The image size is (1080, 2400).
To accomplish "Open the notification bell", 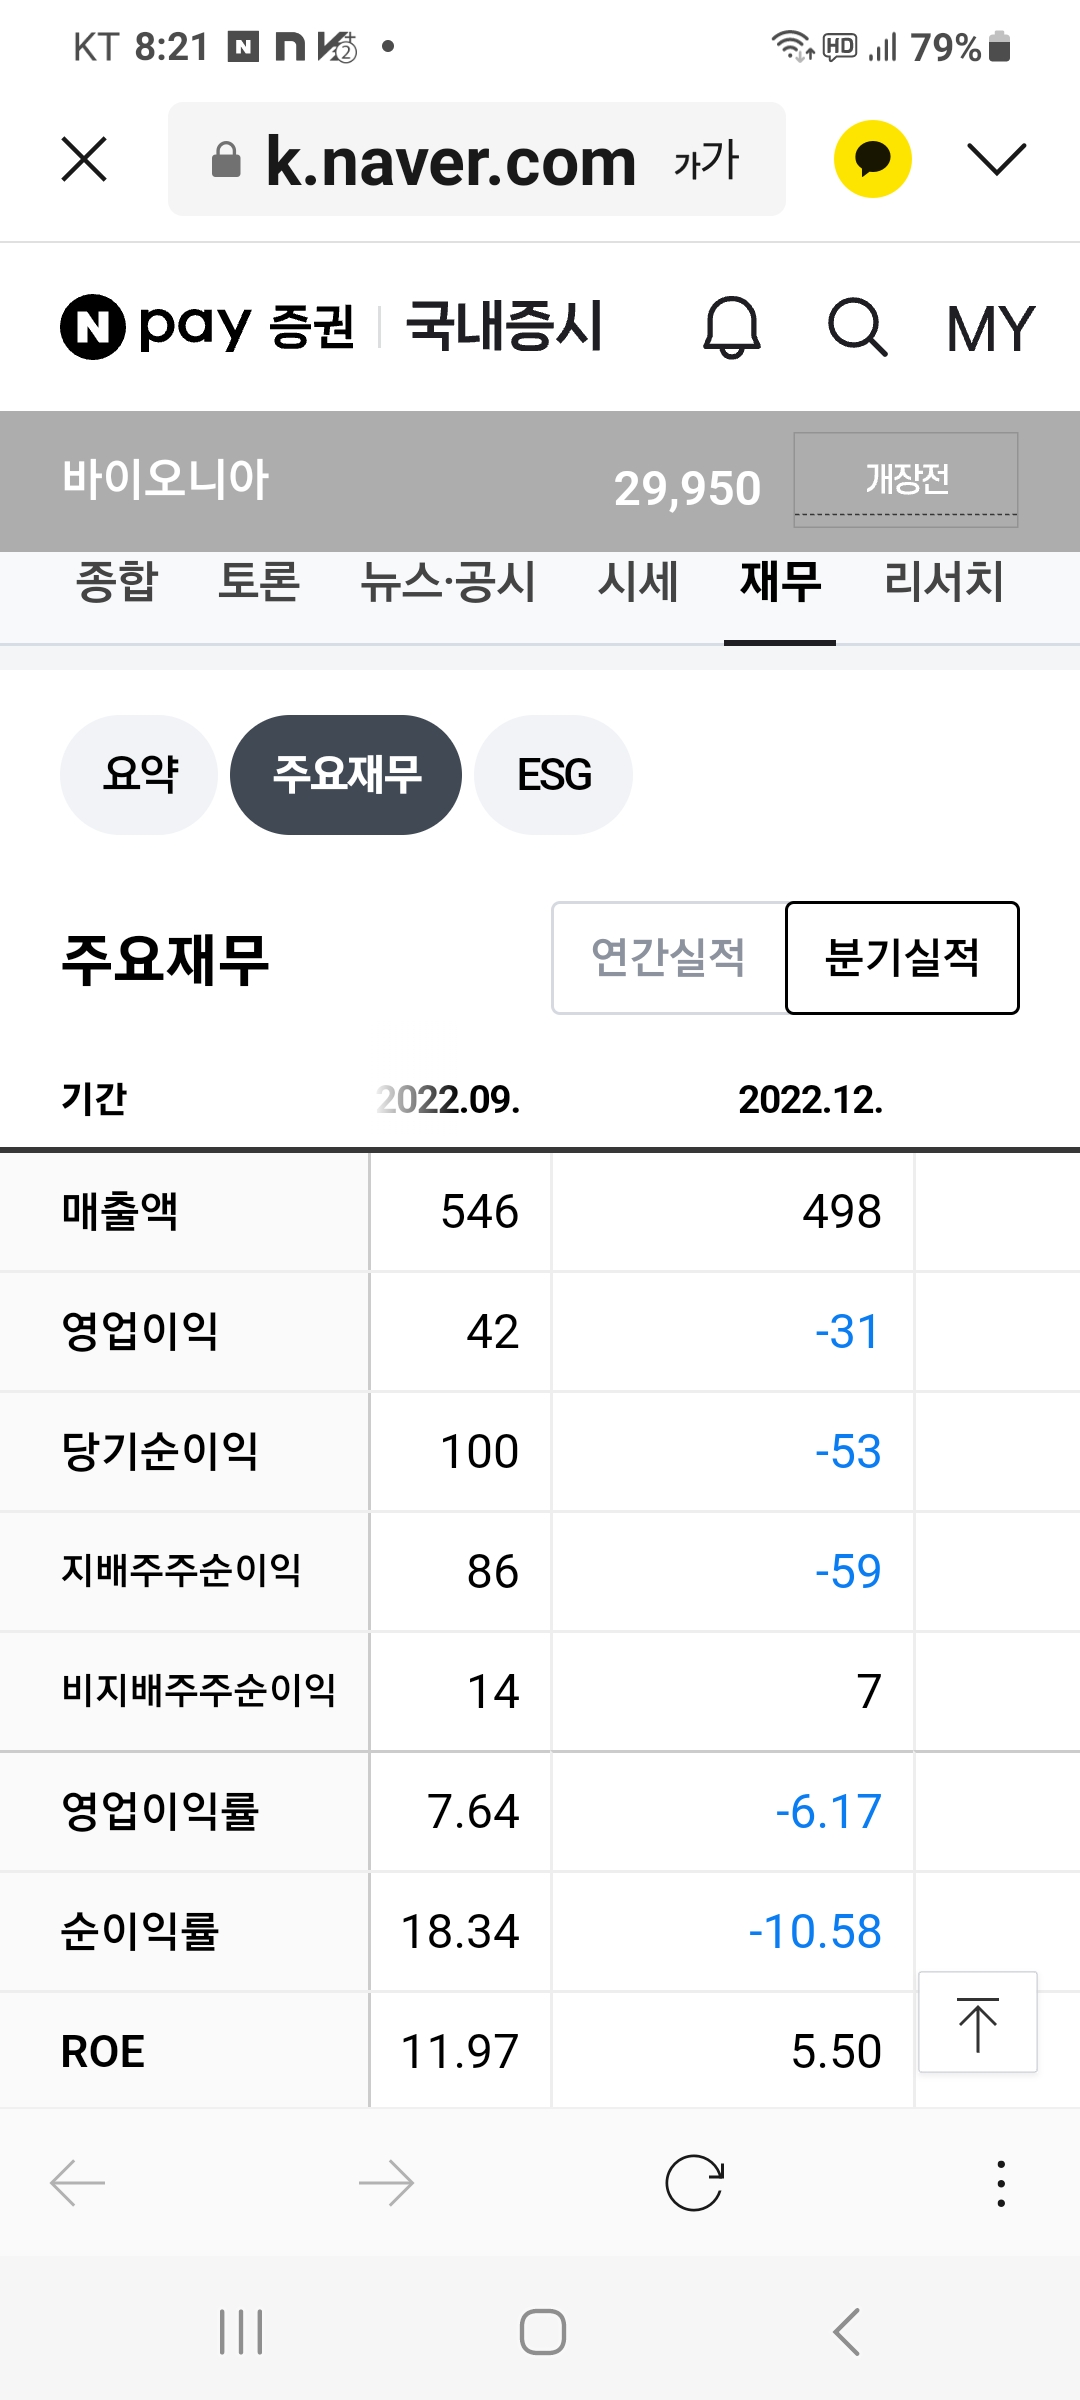I will (732, 327).
